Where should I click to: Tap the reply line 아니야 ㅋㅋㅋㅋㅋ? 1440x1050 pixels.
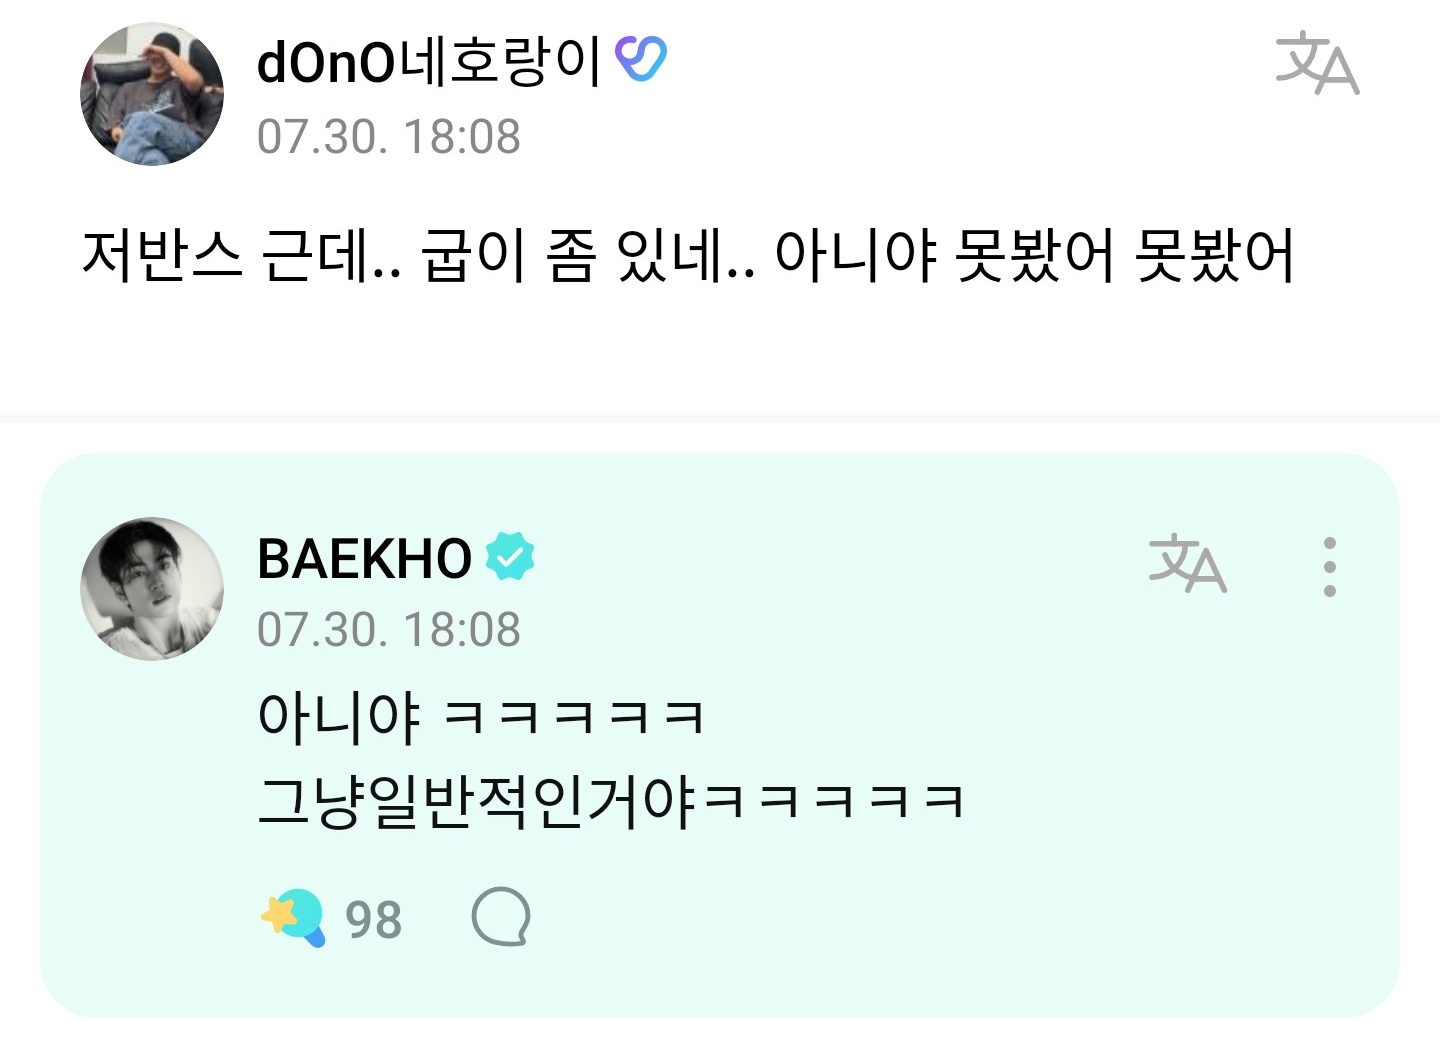coord(481,718)
